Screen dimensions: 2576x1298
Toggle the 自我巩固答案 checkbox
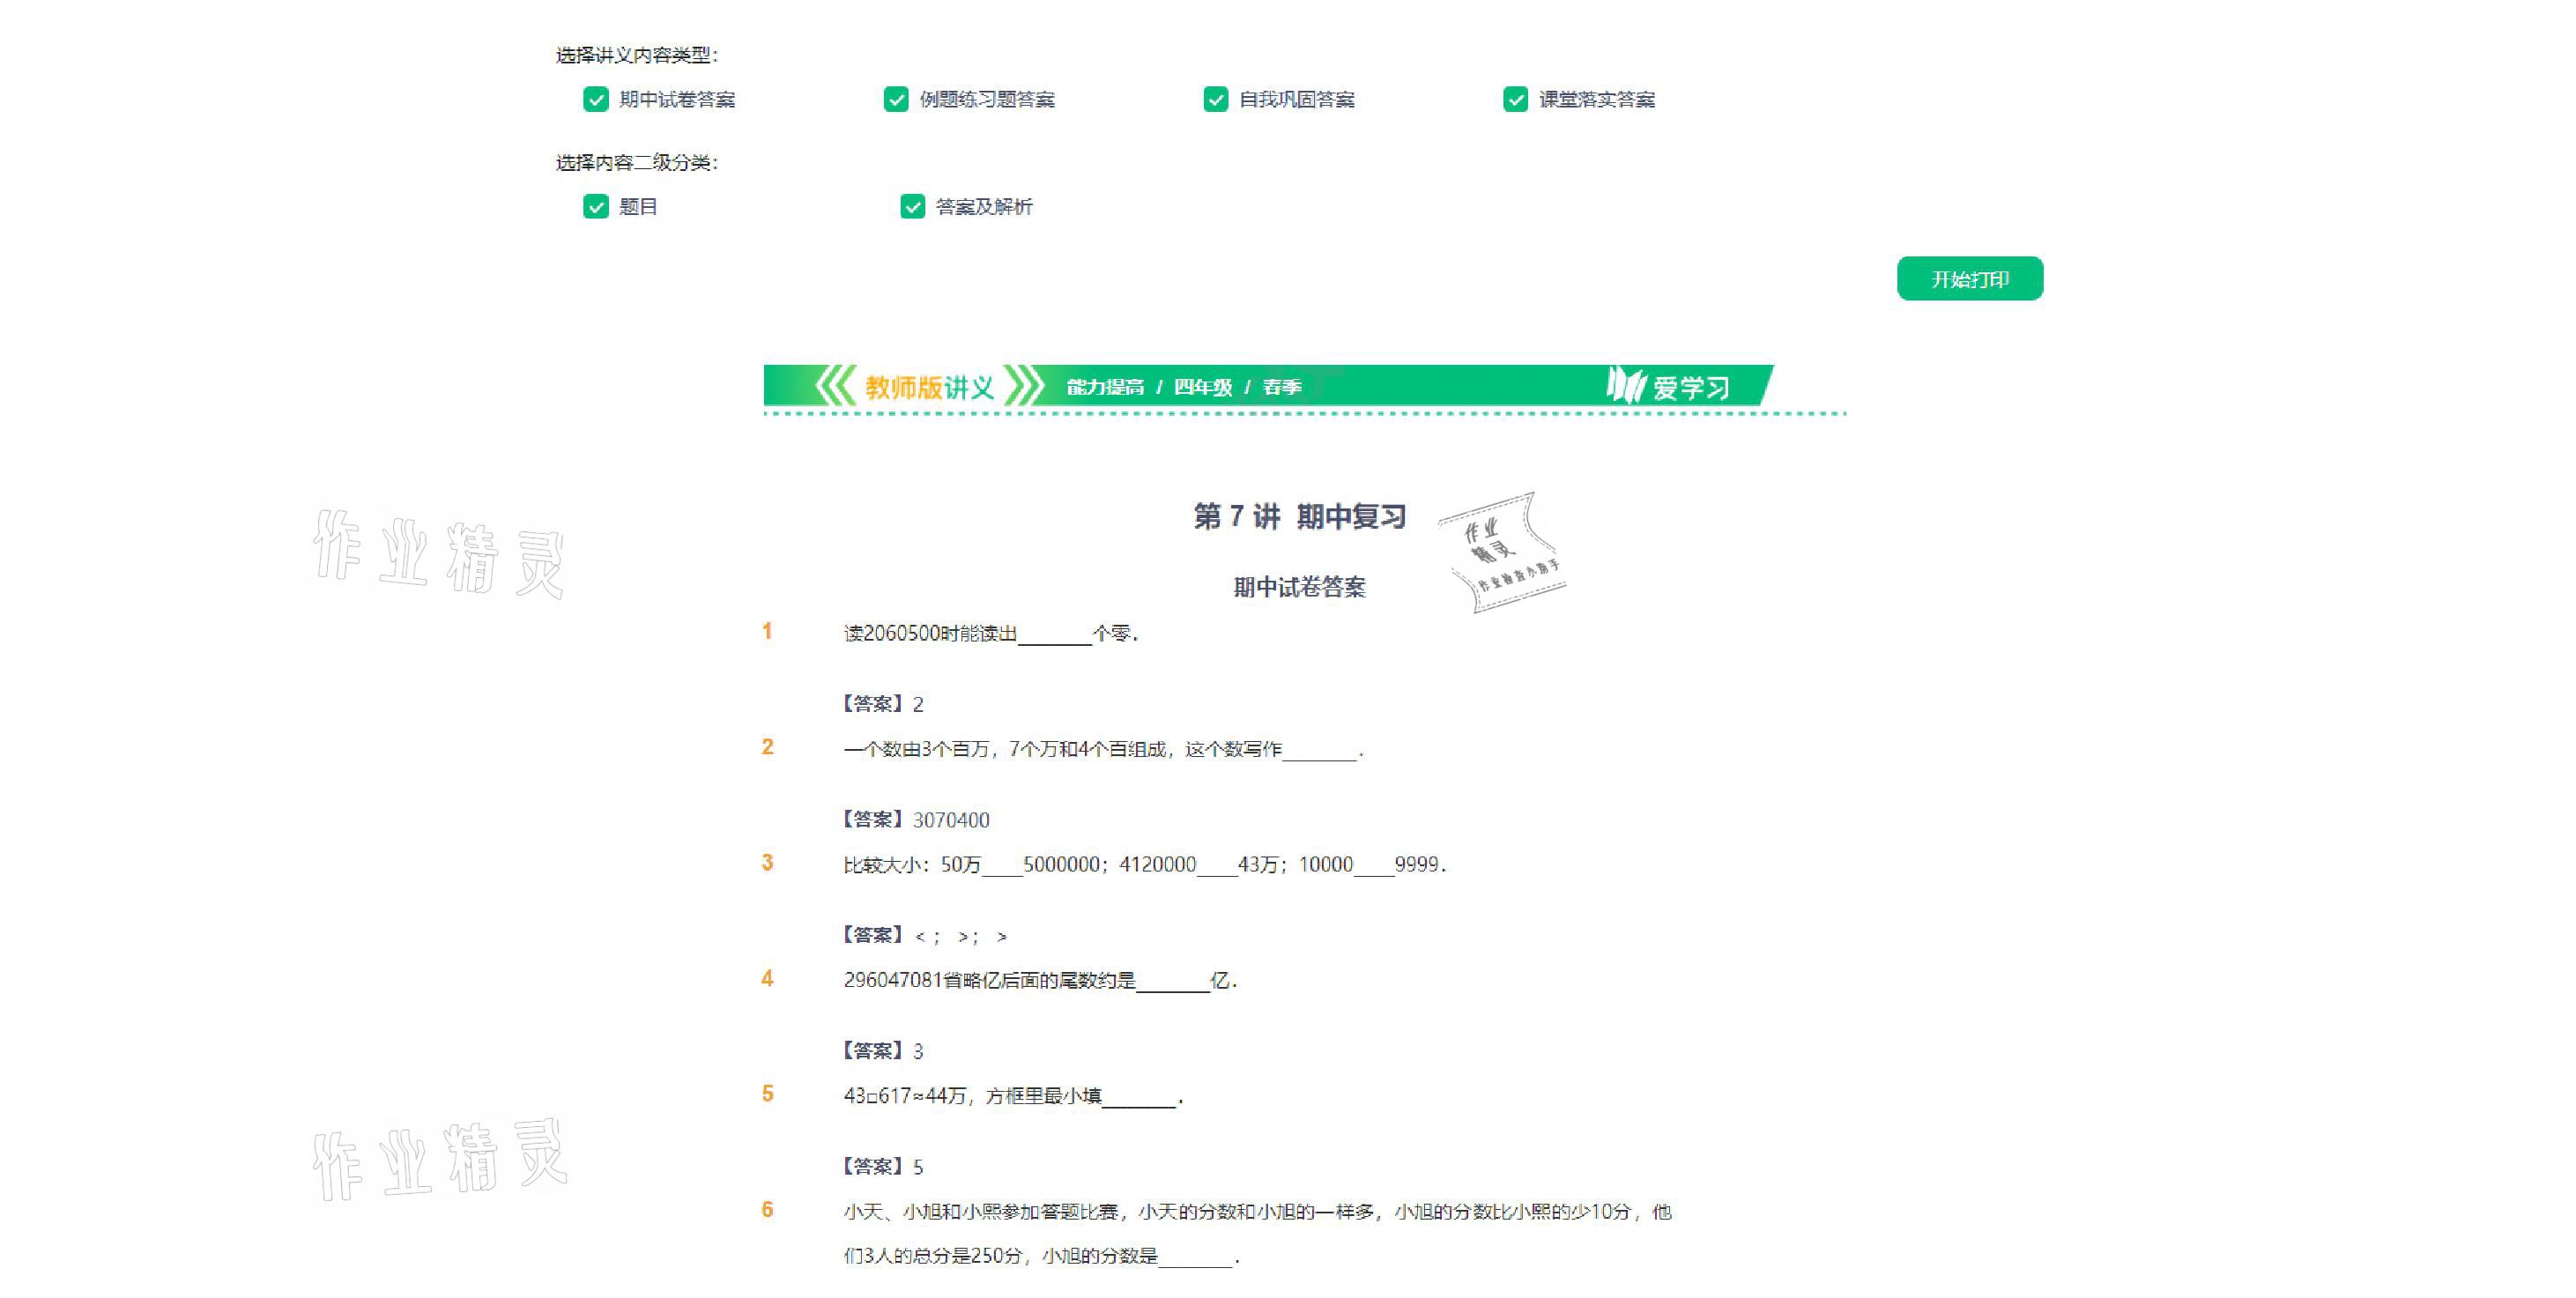(1215, 100)
